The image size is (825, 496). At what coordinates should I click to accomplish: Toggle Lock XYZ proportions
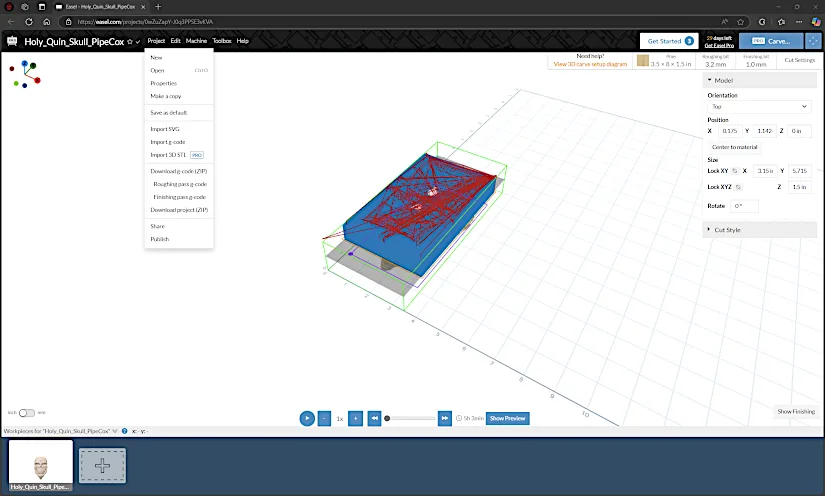(738, 187)
